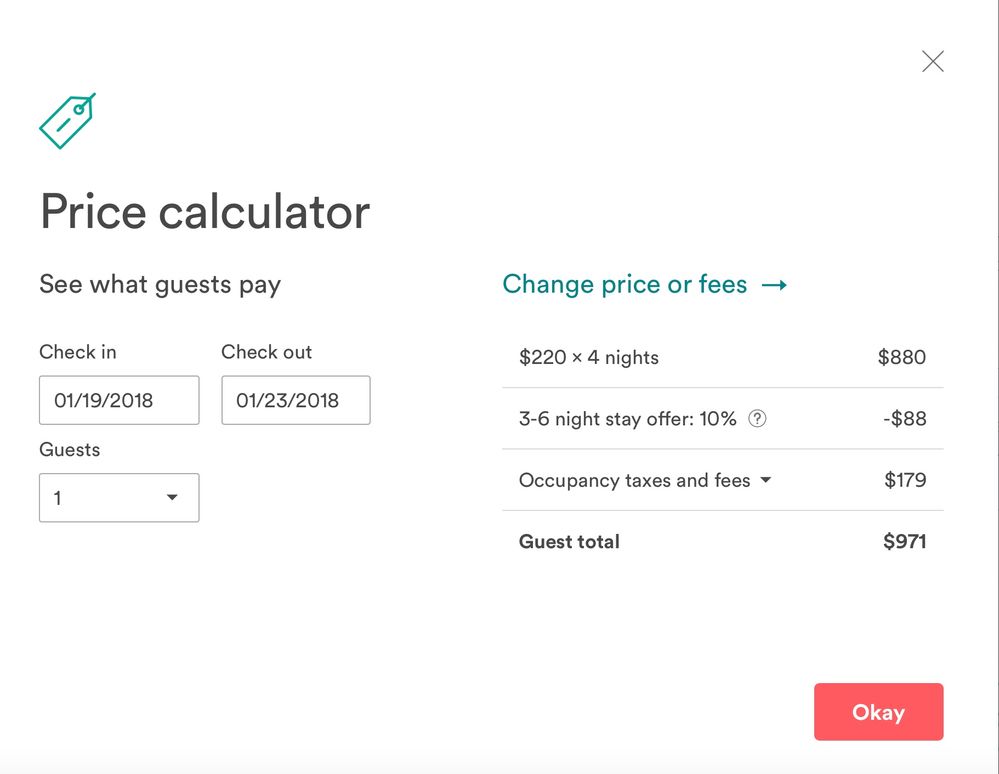Click the teal price tag icon
The image size is (999, 774).
(x=67, y=121)
